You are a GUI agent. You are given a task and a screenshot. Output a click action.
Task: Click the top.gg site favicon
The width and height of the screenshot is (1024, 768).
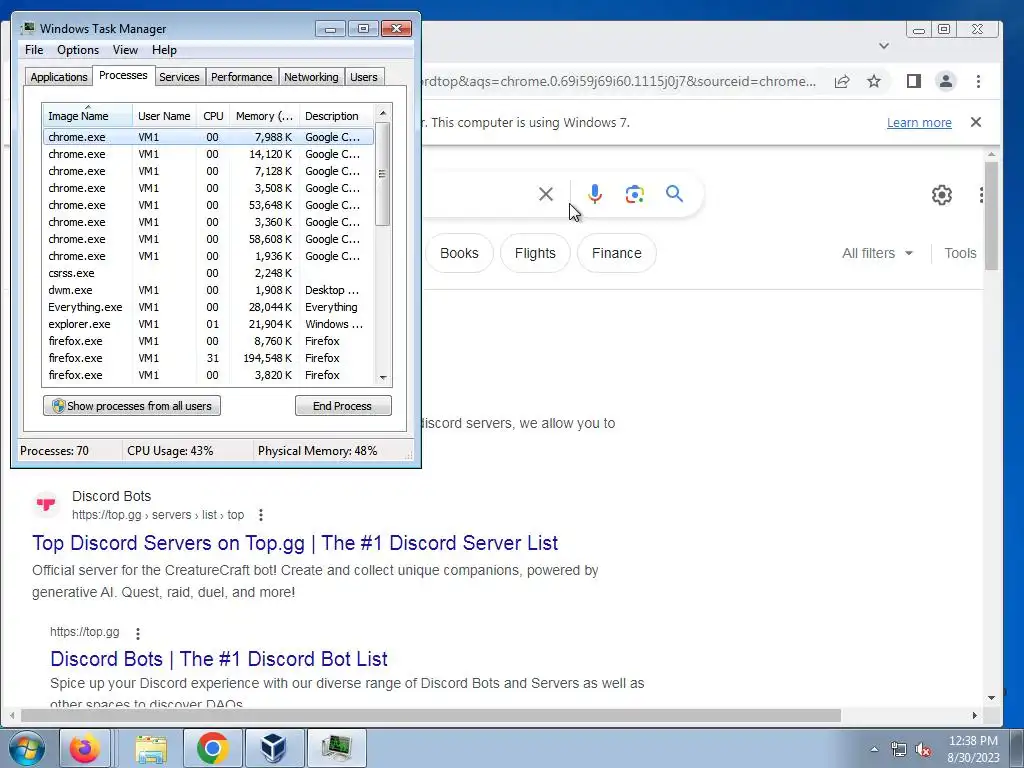pos(46,504)
